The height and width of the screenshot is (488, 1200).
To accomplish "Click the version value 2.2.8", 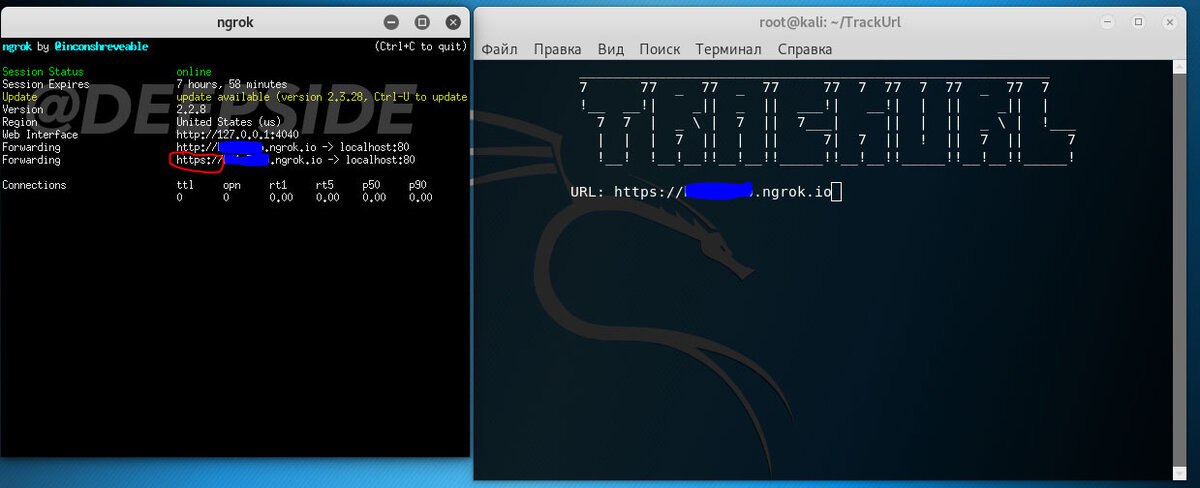I will click(192, 110).
